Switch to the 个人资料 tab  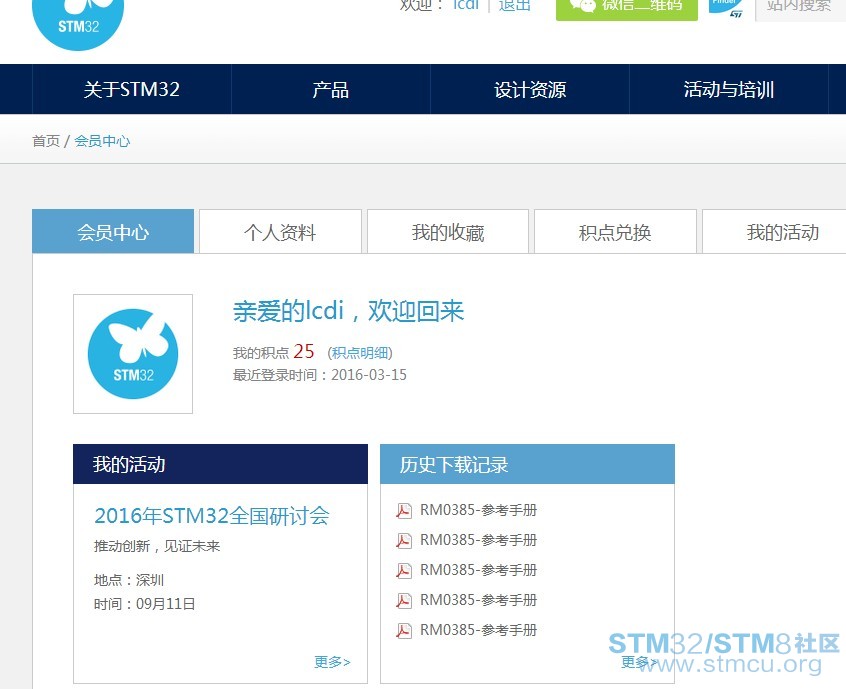280,231
